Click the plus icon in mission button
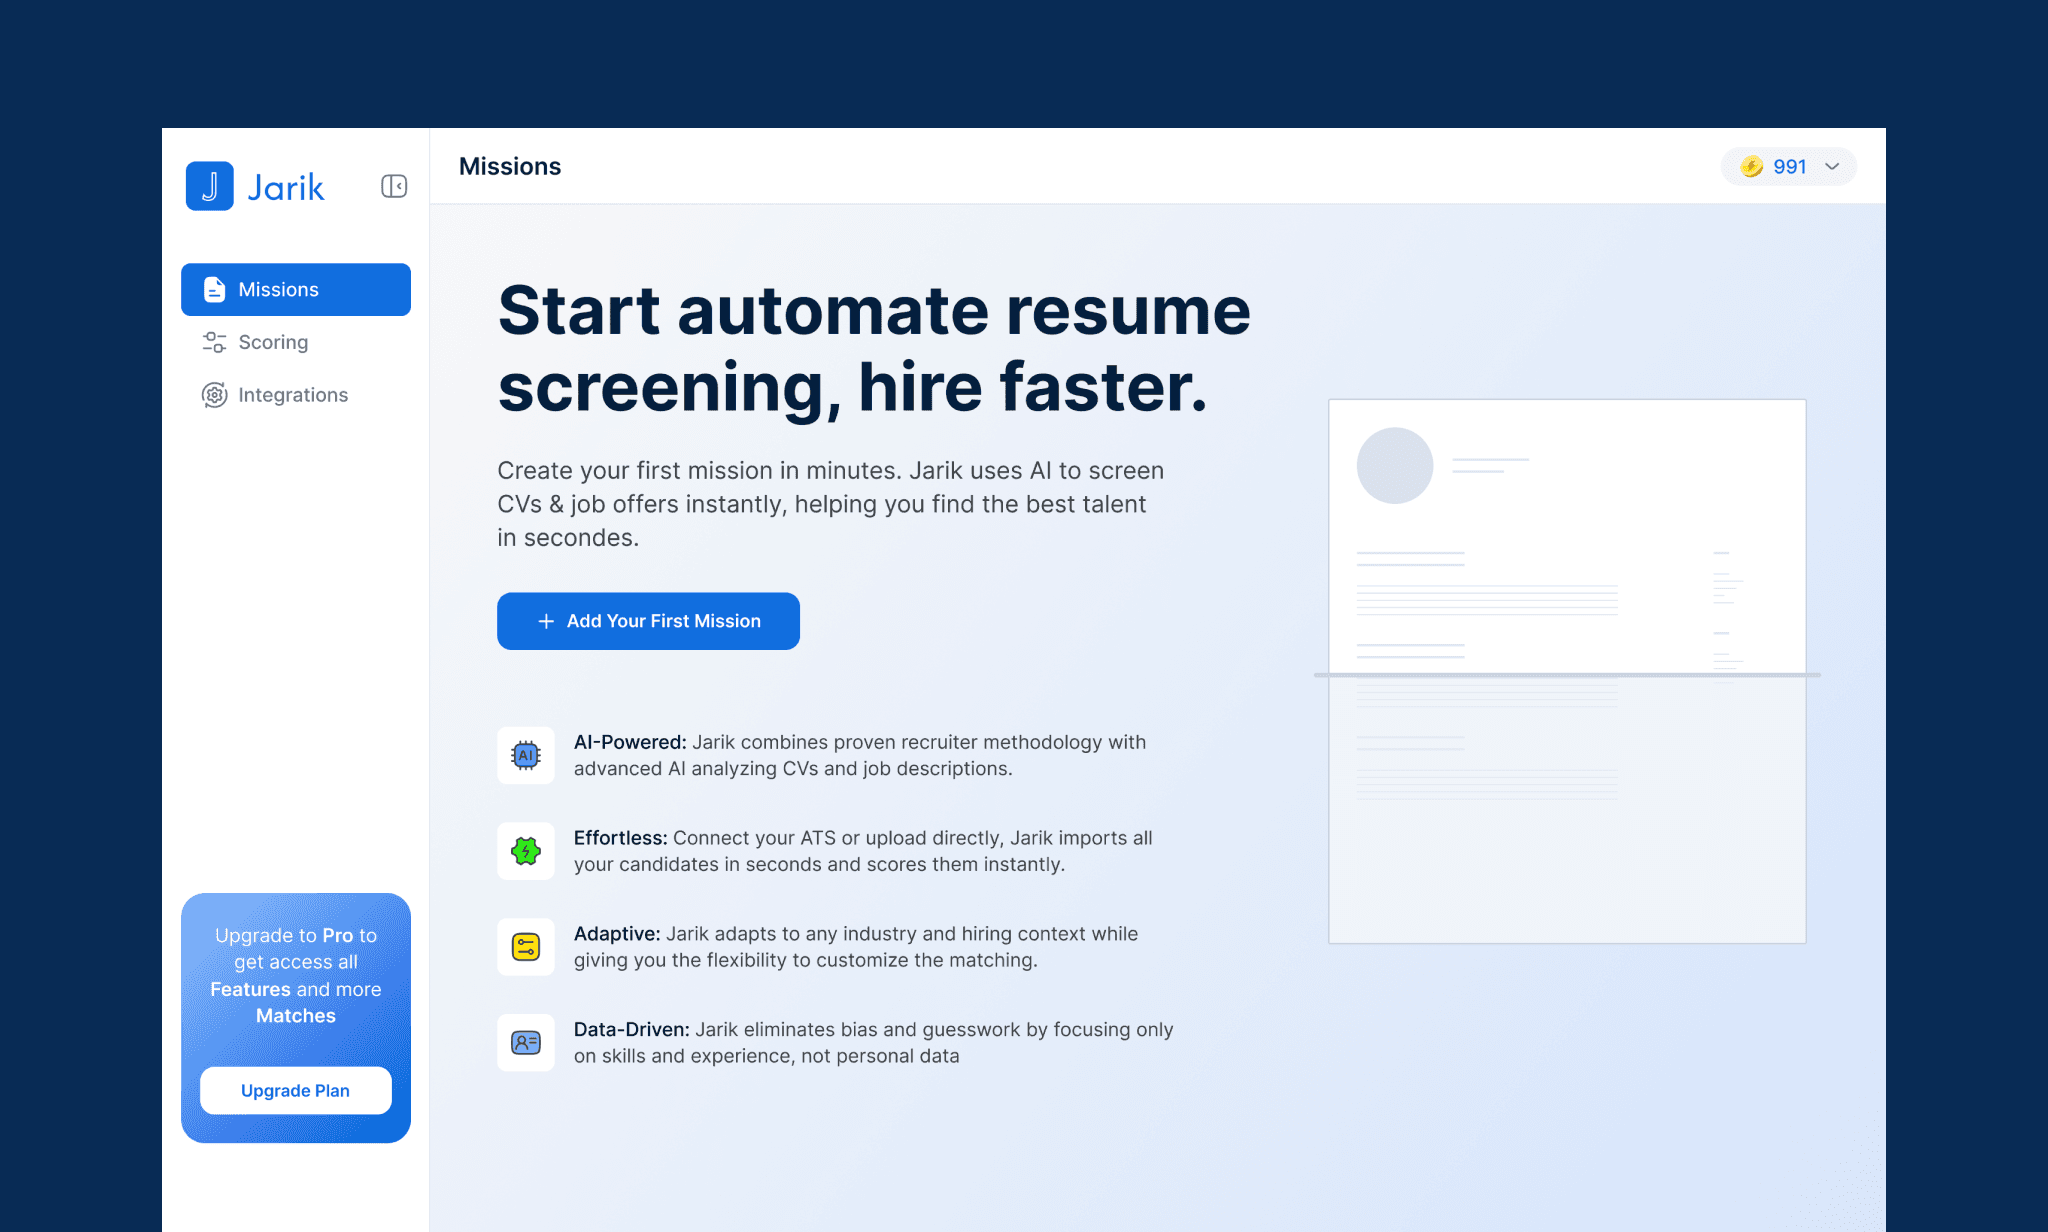 [x=546, y=621]
